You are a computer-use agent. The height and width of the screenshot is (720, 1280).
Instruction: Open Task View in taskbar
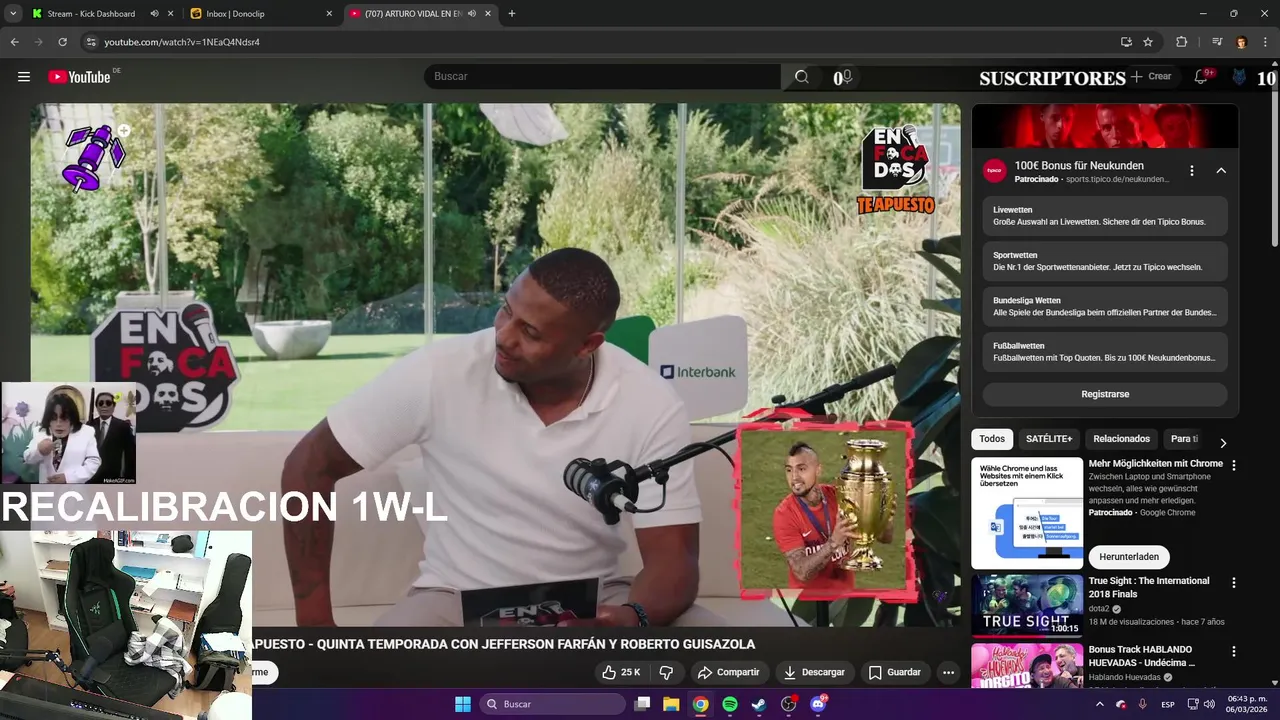tap(643, 704)
